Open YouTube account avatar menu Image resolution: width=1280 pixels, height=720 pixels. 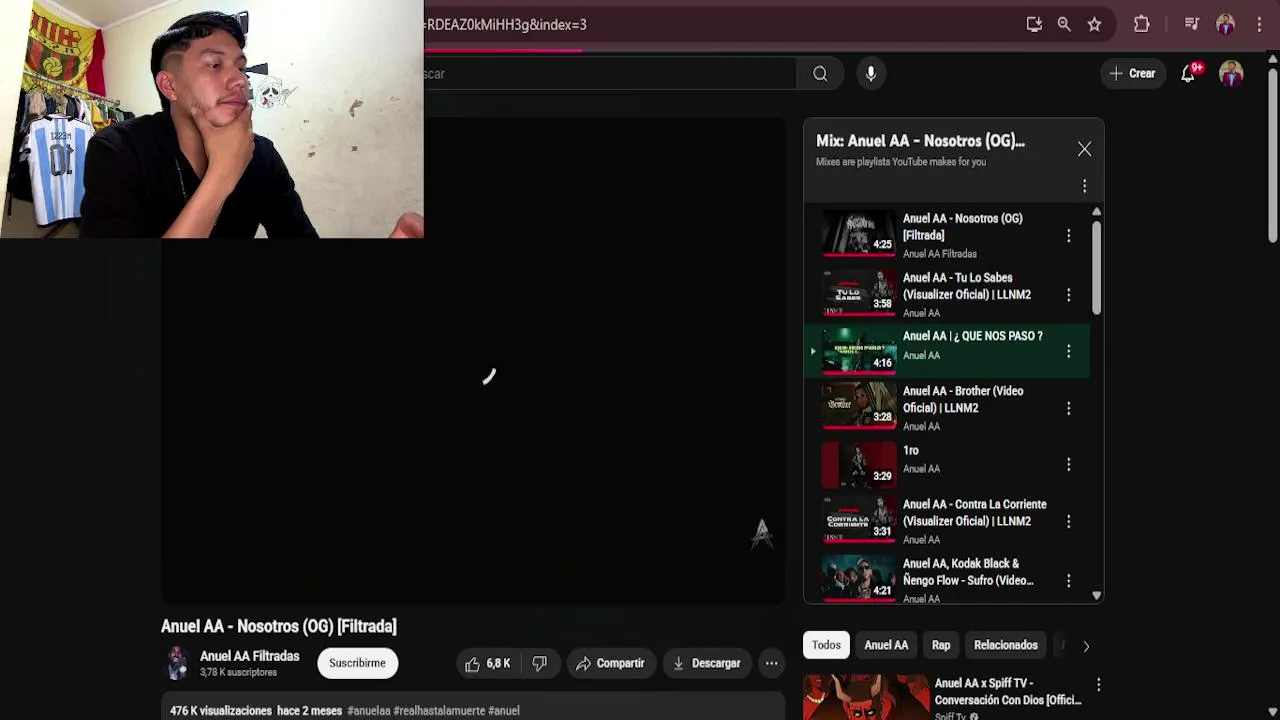(x=1231, y=73)
